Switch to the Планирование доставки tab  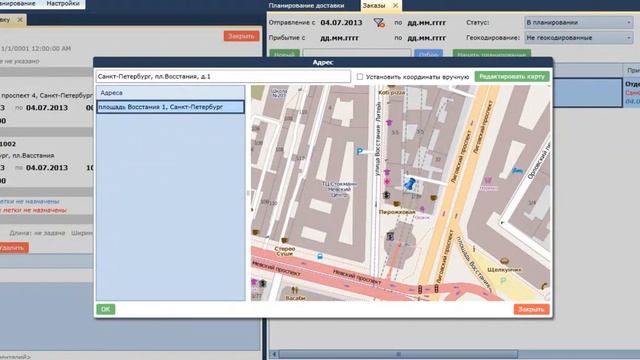tap(306, 6)
